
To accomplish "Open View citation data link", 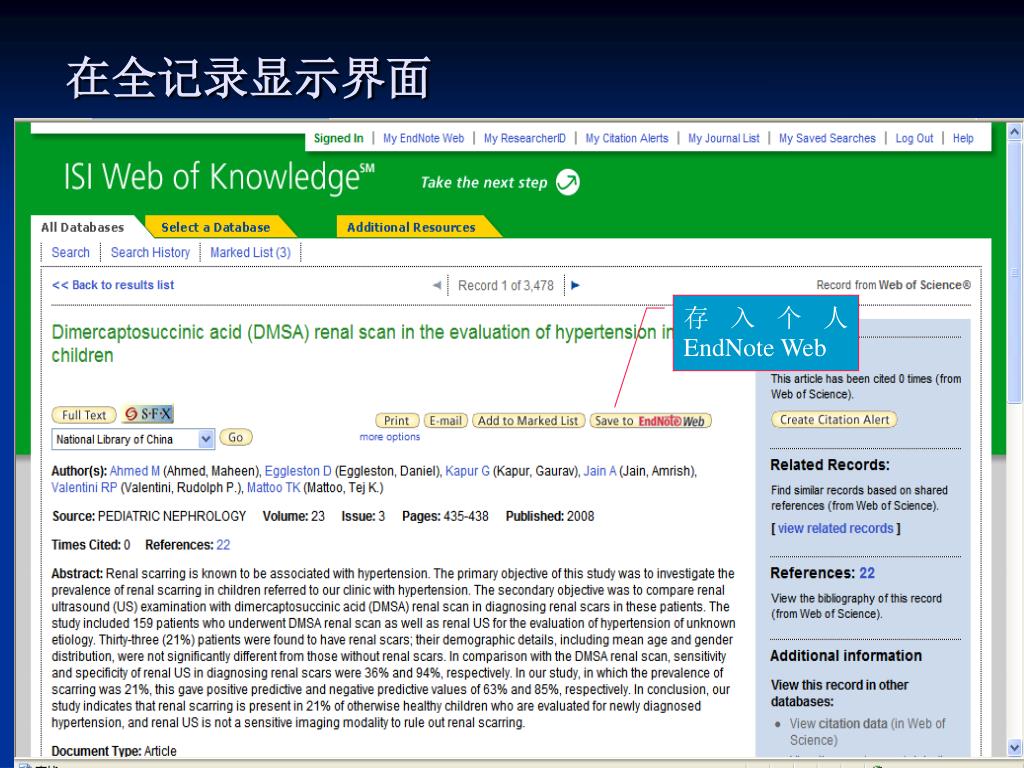I will click(x=867, y=731).
